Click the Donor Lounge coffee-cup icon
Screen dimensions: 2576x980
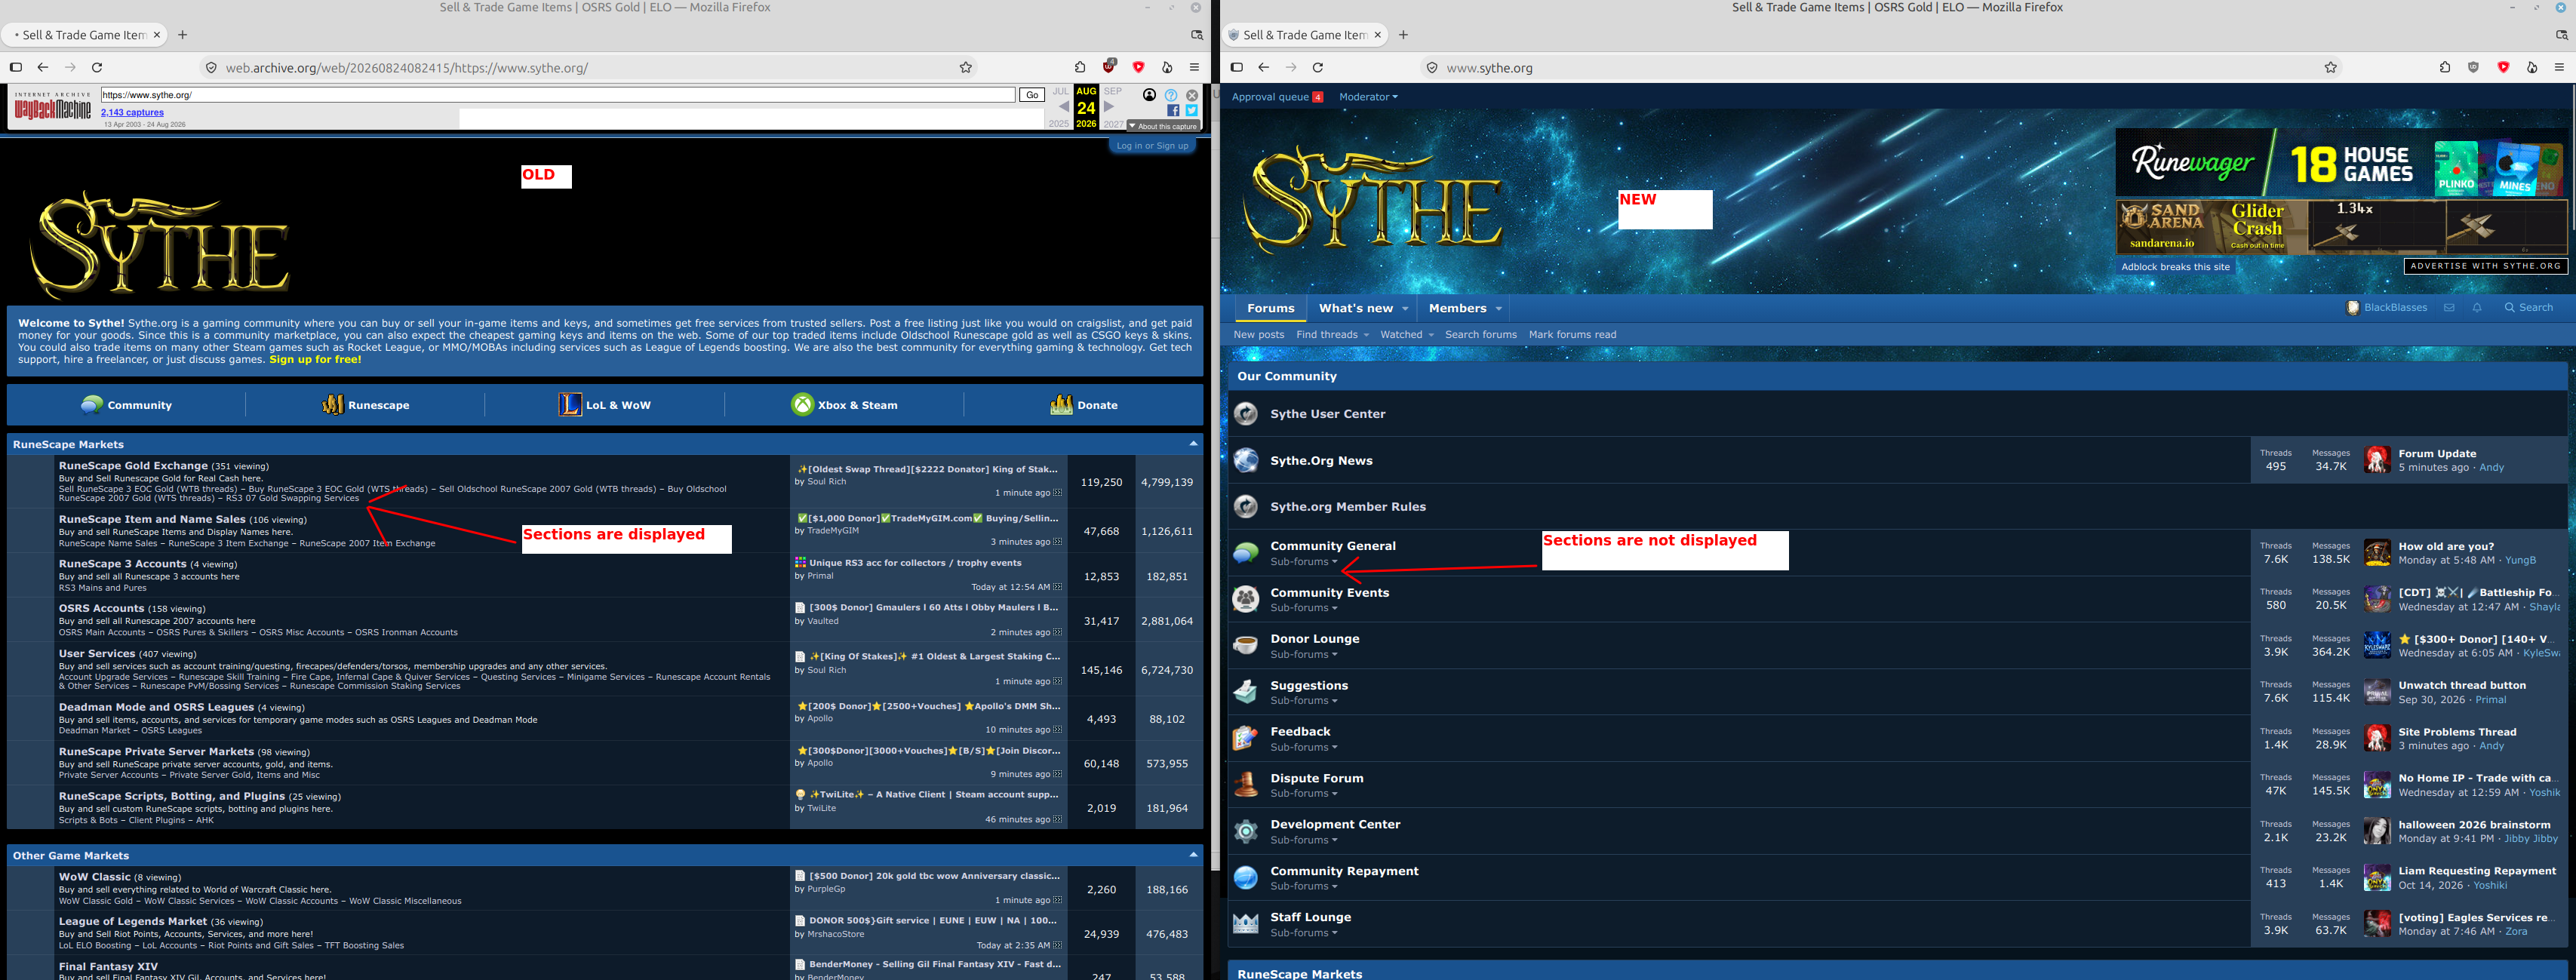click(1245, 646)
